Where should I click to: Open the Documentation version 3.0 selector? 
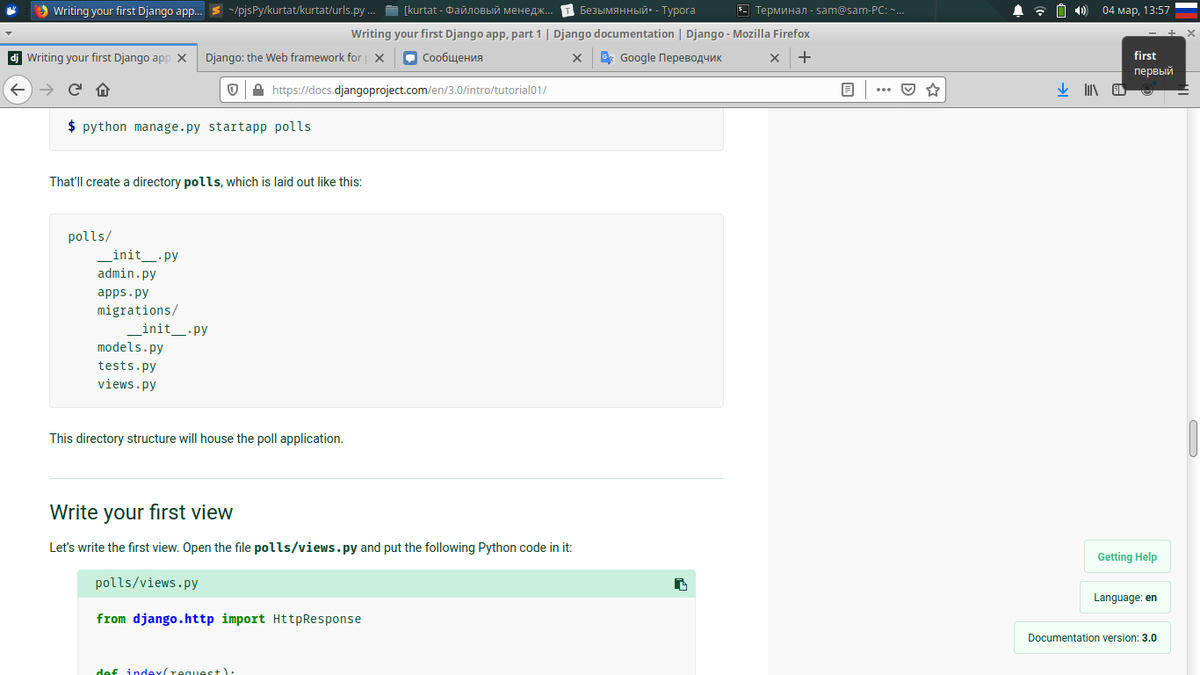pyautogui.click(x=1092, y=637)
